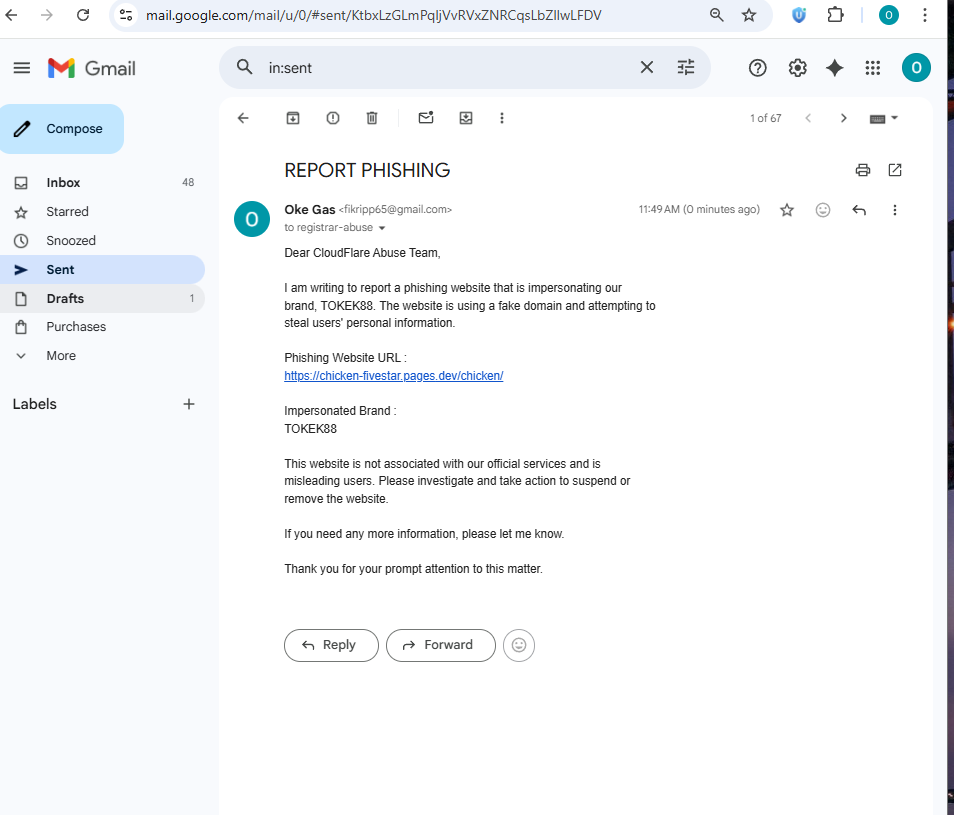Click the Move to inbox icon
The image size is (954, 815).
click(466, 118)
